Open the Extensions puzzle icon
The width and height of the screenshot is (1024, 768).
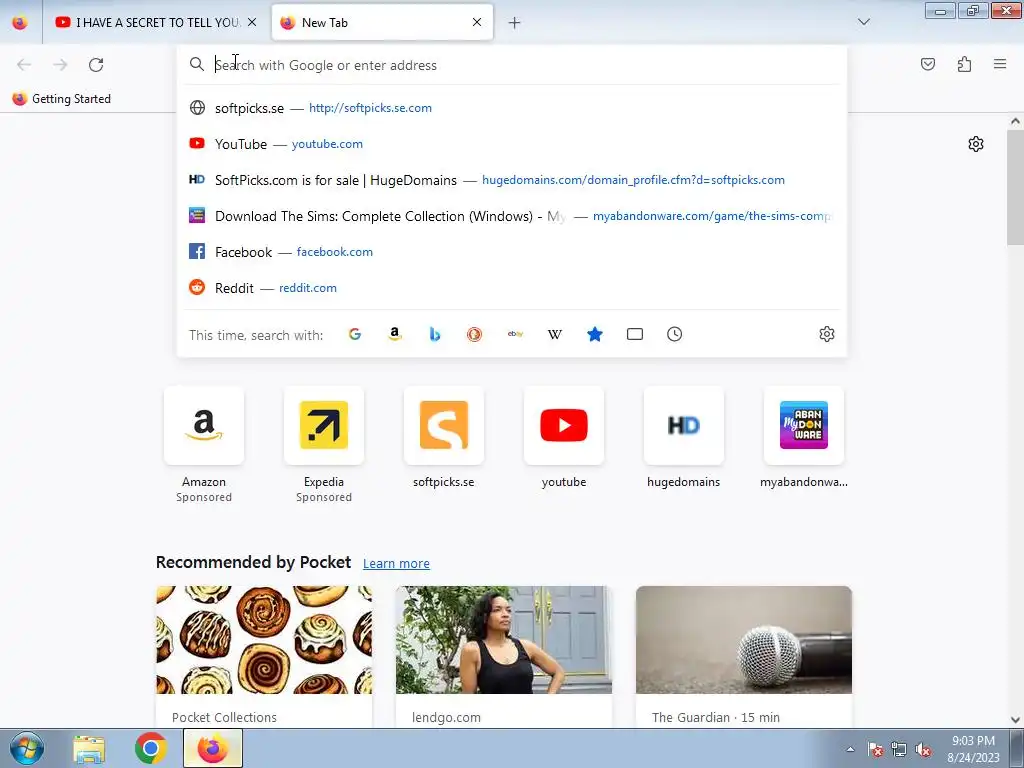click(x=964, y=64)
